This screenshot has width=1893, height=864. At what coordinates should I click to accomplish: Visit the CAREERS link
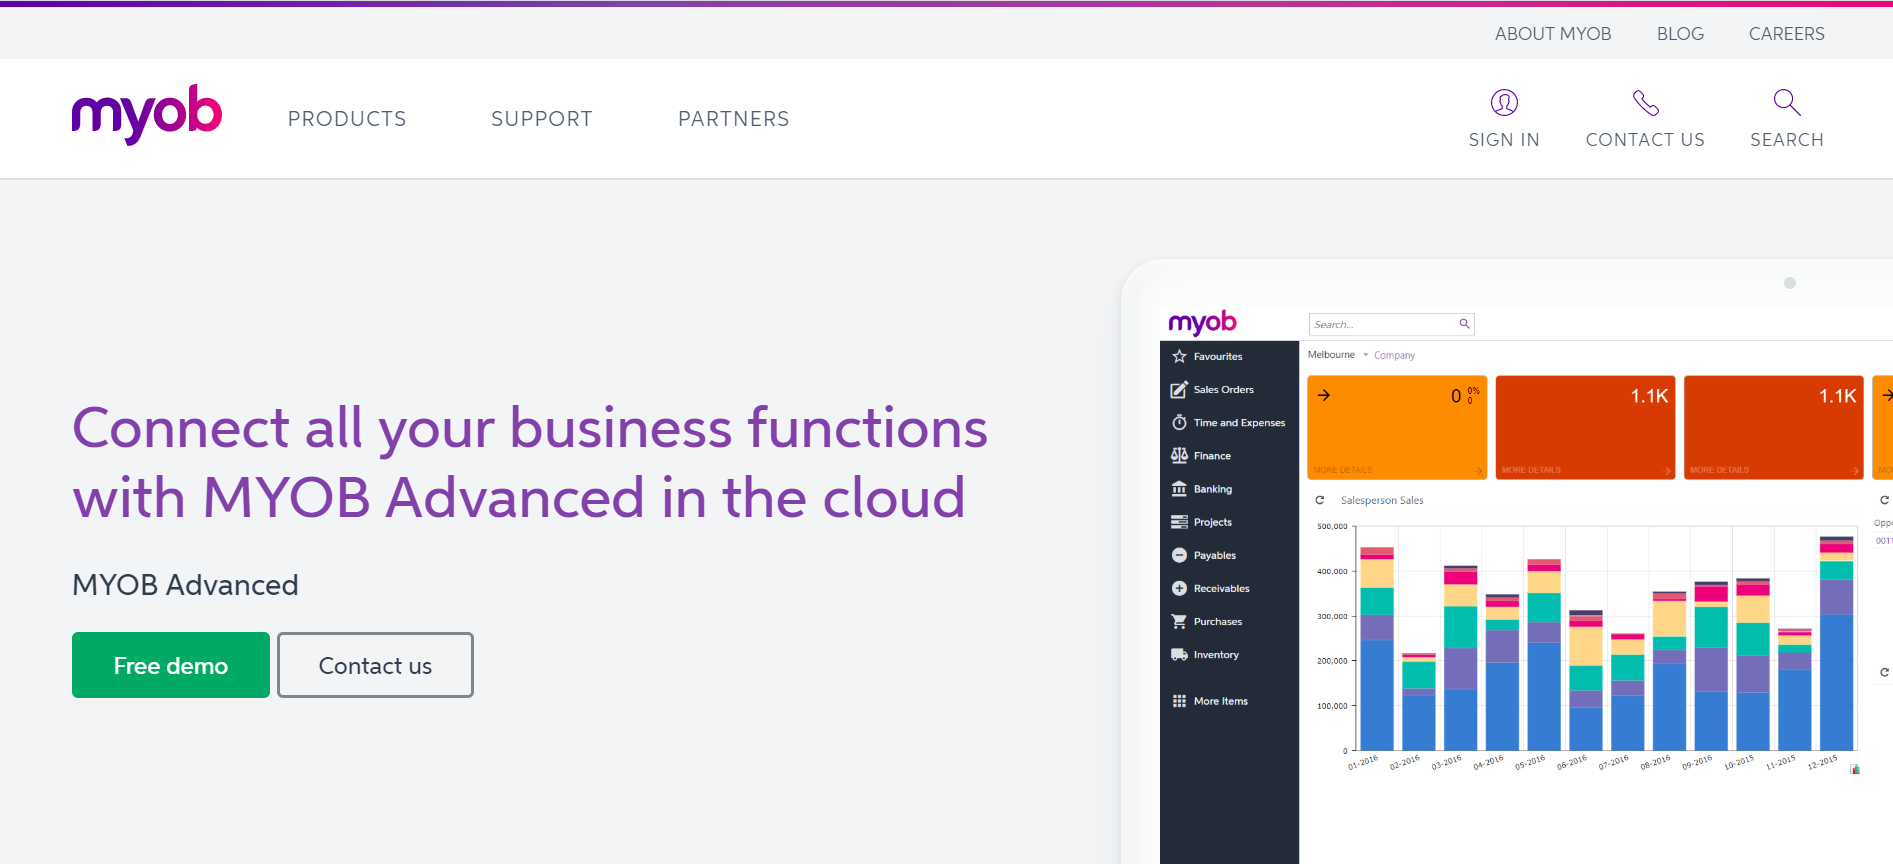click(x=1787, y=34)
